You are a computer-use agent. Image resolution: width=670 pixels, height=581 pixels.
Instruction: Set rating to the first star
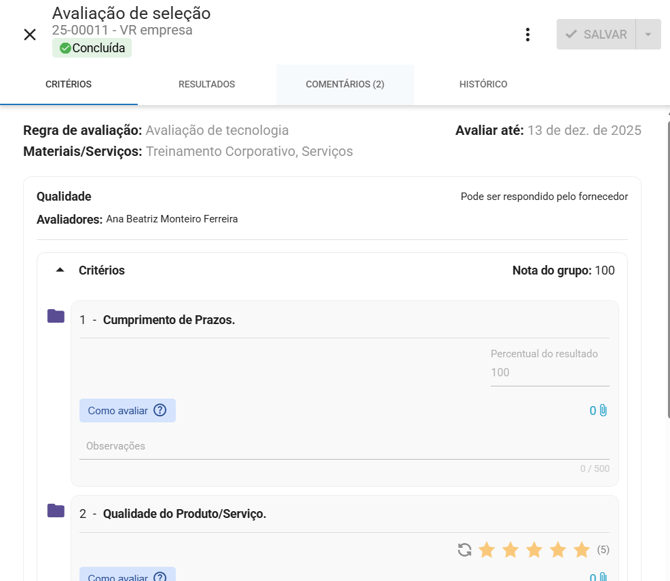pyautogui.click(x=487, y=550)
